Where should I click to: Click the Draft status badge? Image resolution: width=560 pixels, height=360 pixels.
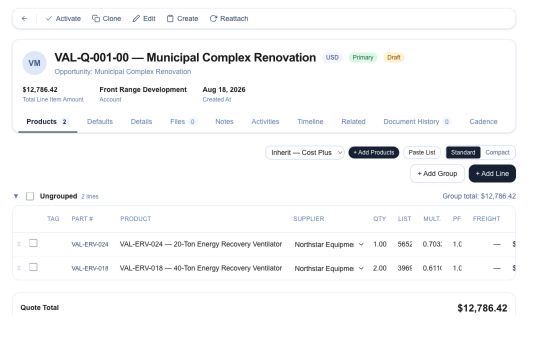tap(394, 57)
